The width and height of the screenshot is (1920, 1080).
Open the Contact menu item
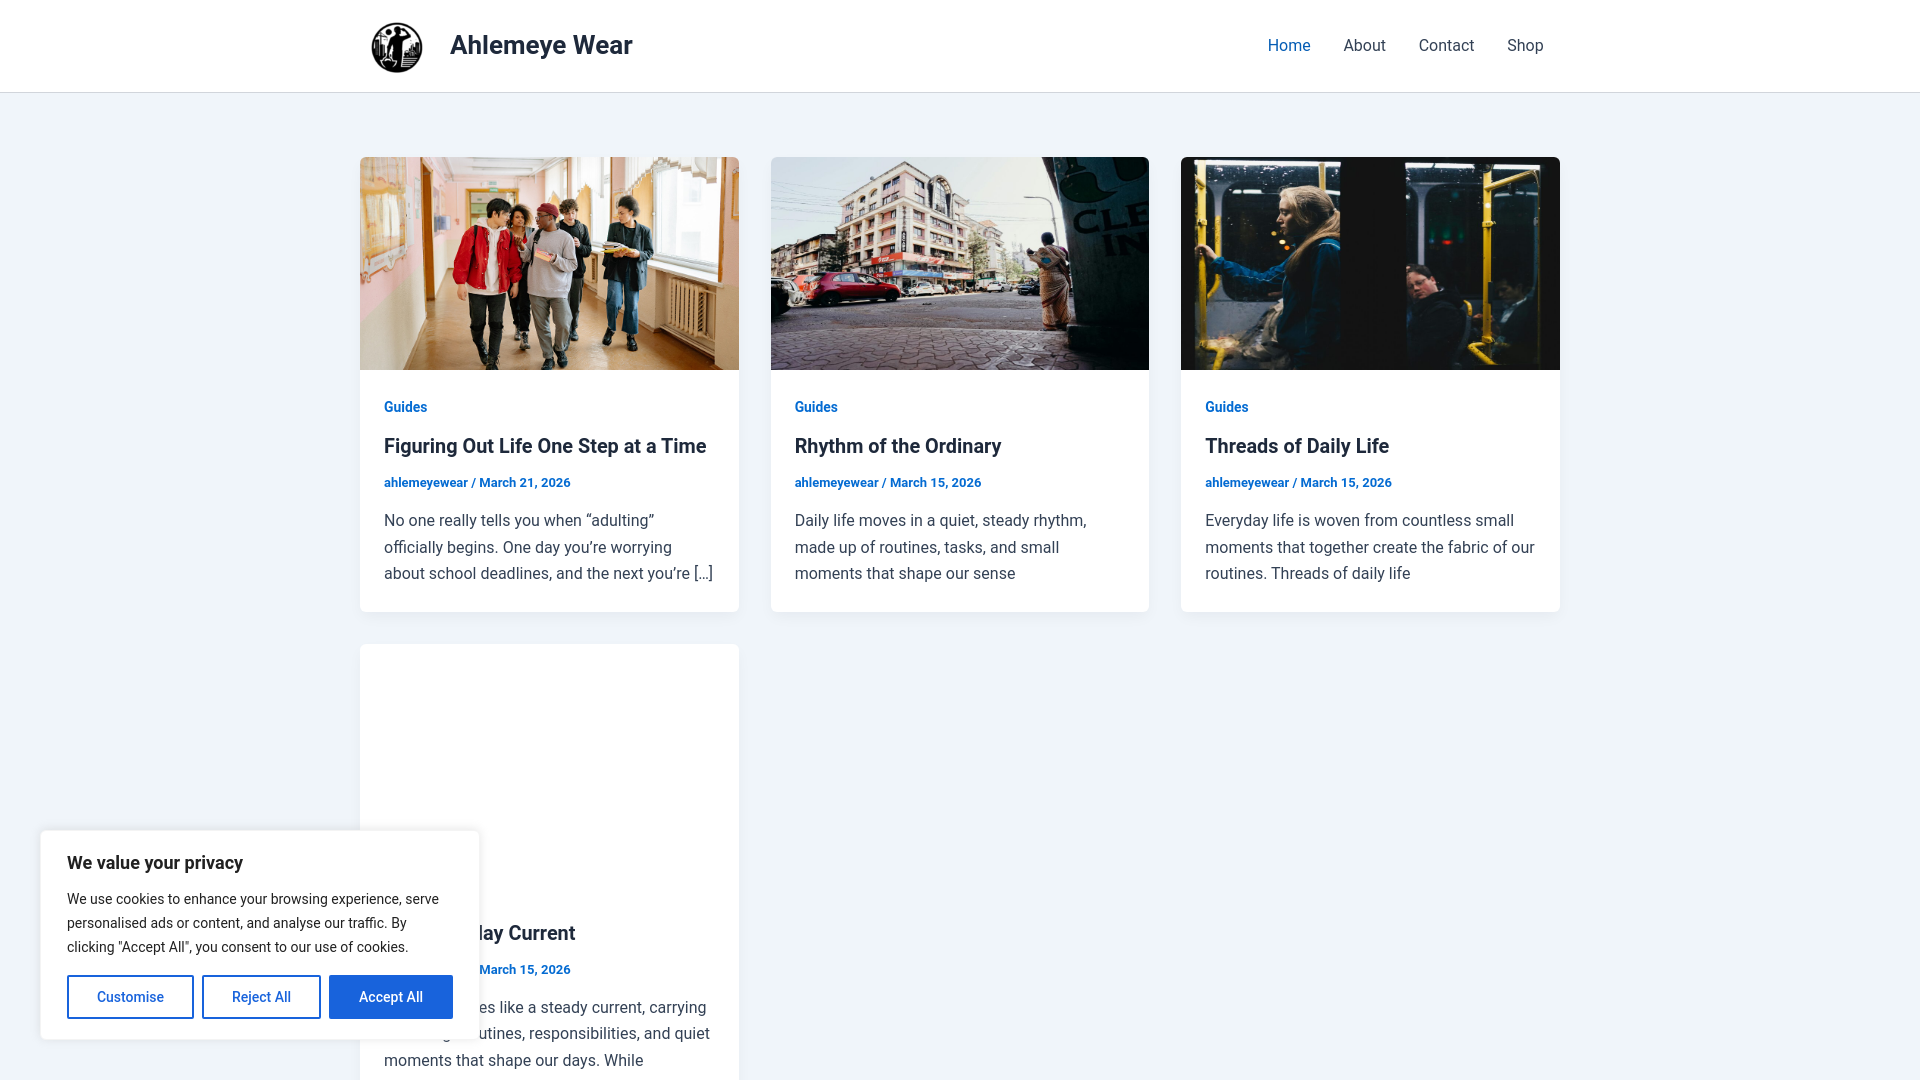(x=1446, y=46)
